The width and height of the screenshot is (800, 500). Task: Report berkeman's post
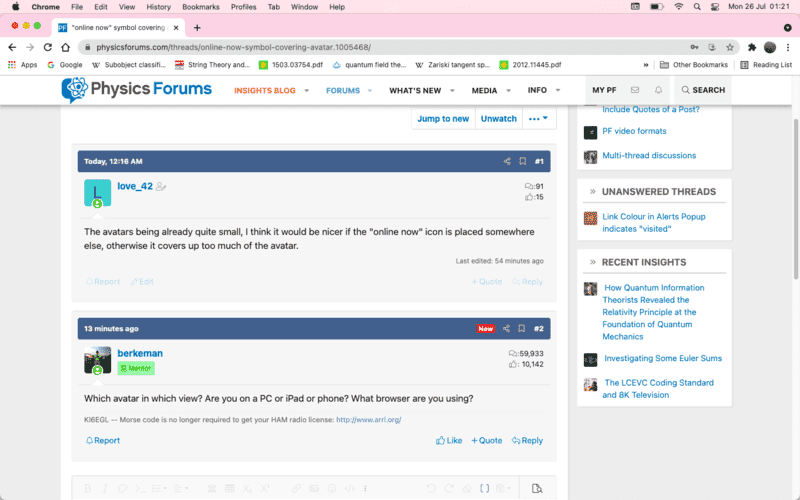click(103, 440)
